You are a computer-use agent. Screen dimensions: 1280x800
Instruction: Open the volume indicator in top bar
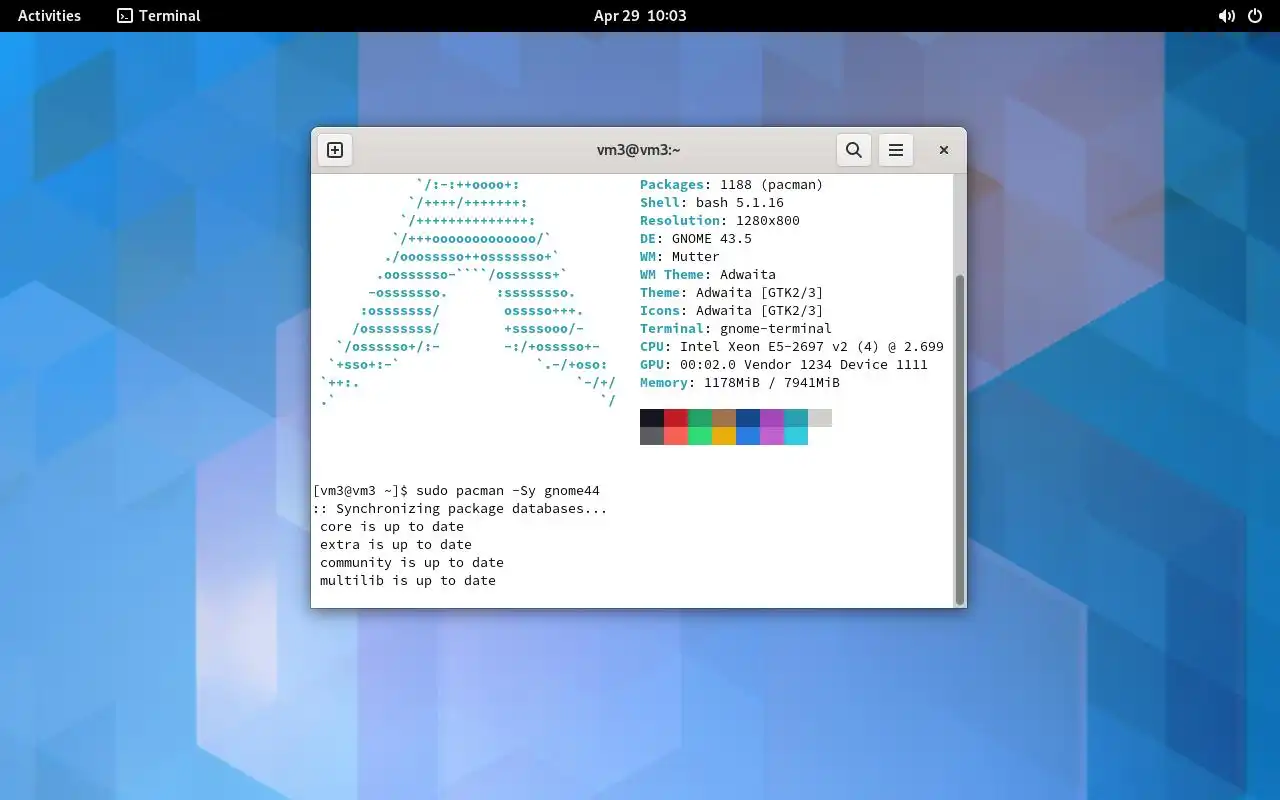[1226, 16]
